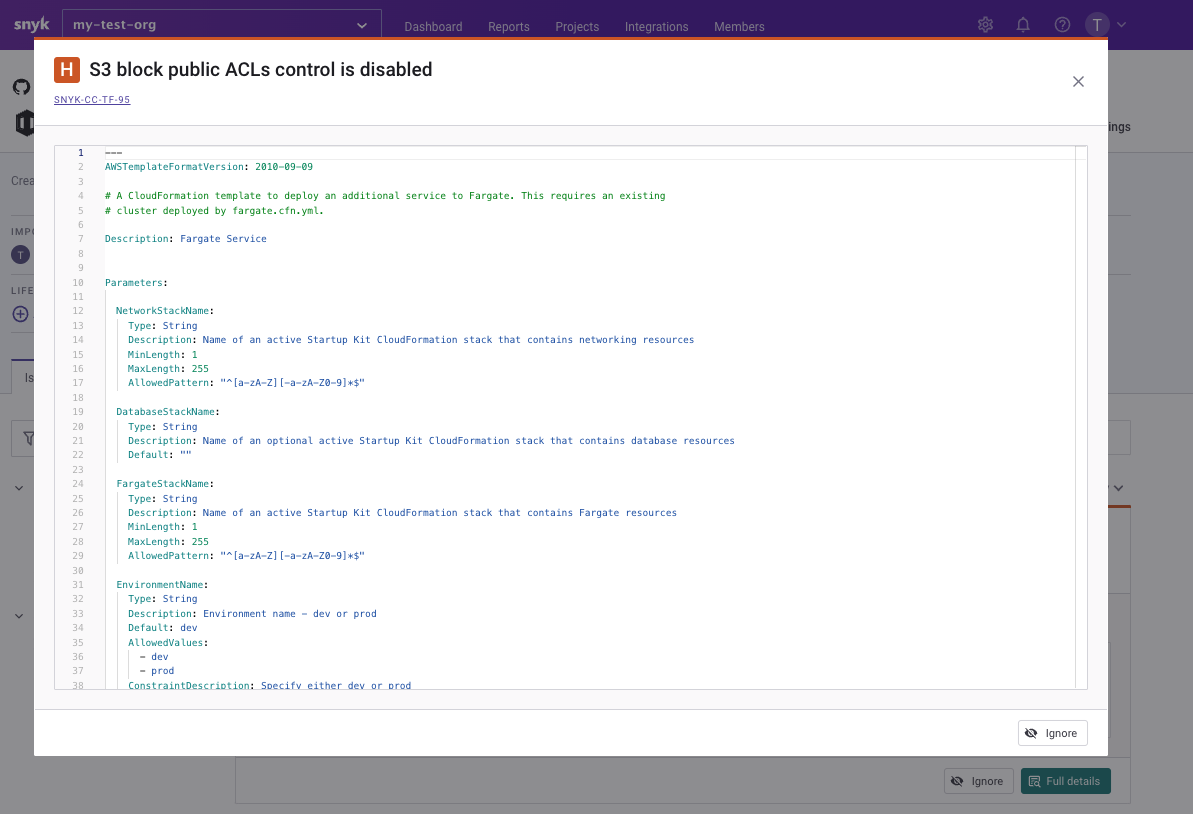Click the Snyk logo
The width and height of the screenshot is (1193, 814).
(x=31, y=23)
